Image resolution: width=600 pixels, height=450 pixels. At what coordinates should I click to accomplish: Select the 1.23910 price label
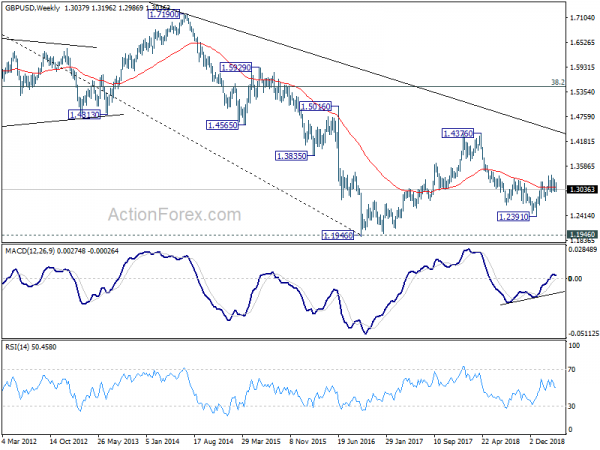(x=513, y=217)
